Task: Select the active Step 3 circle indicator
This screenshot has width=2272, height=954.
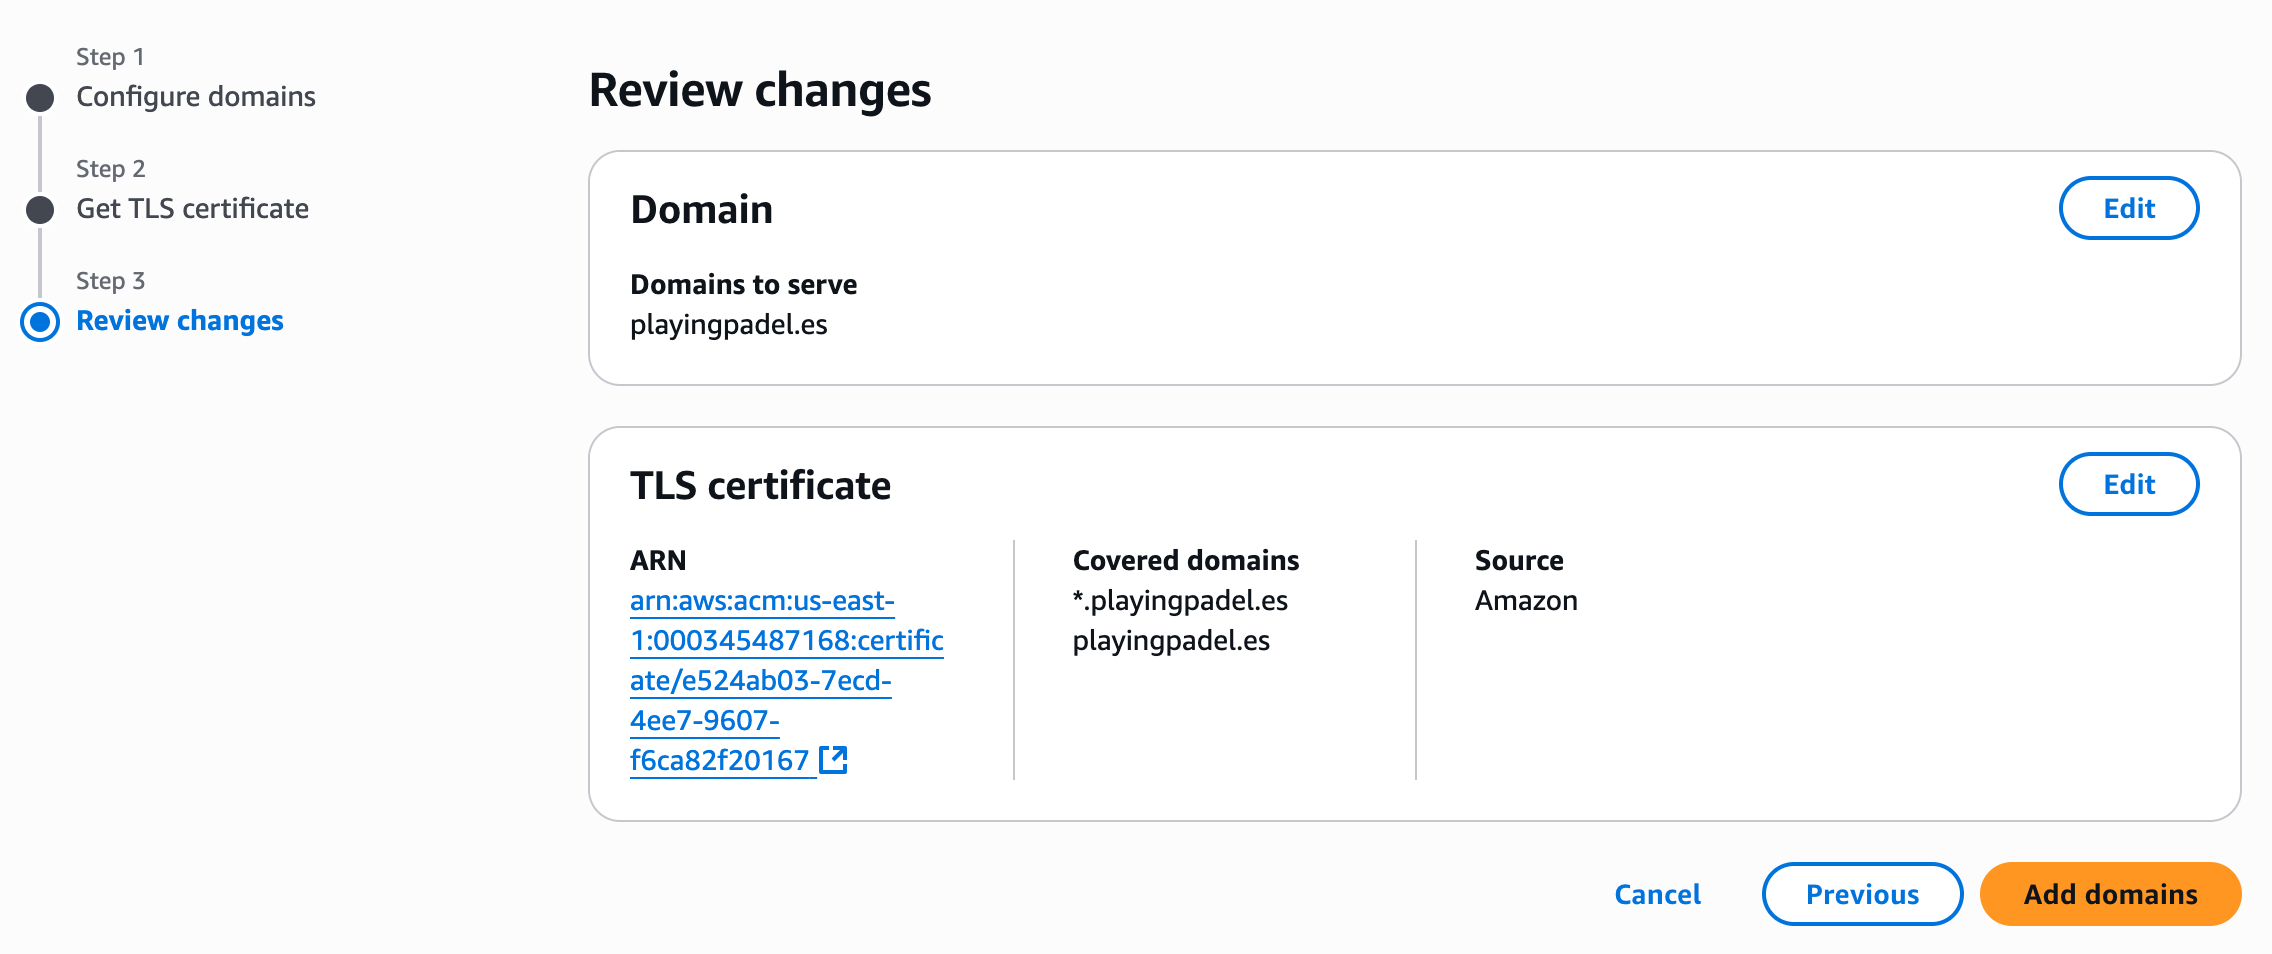Action: click(40, 322)
